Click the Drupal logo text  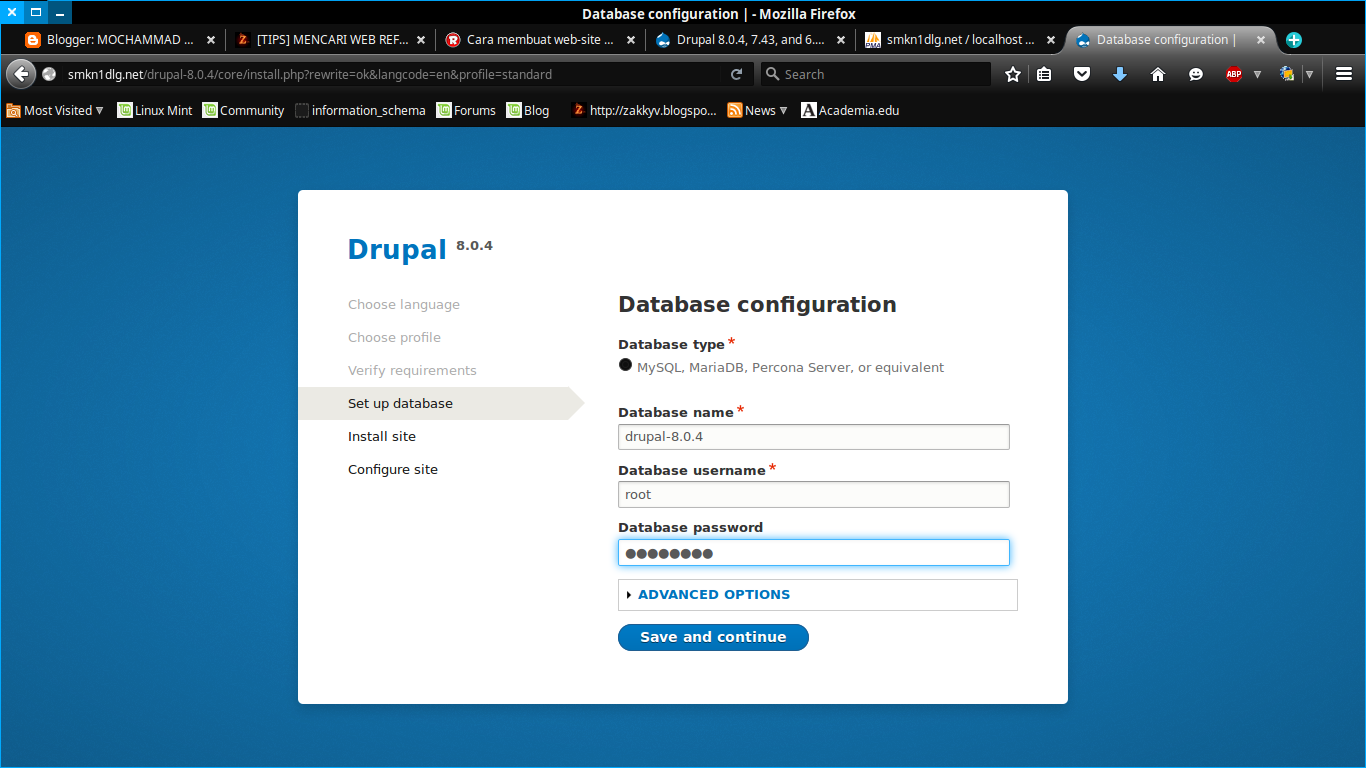(397, 249)
